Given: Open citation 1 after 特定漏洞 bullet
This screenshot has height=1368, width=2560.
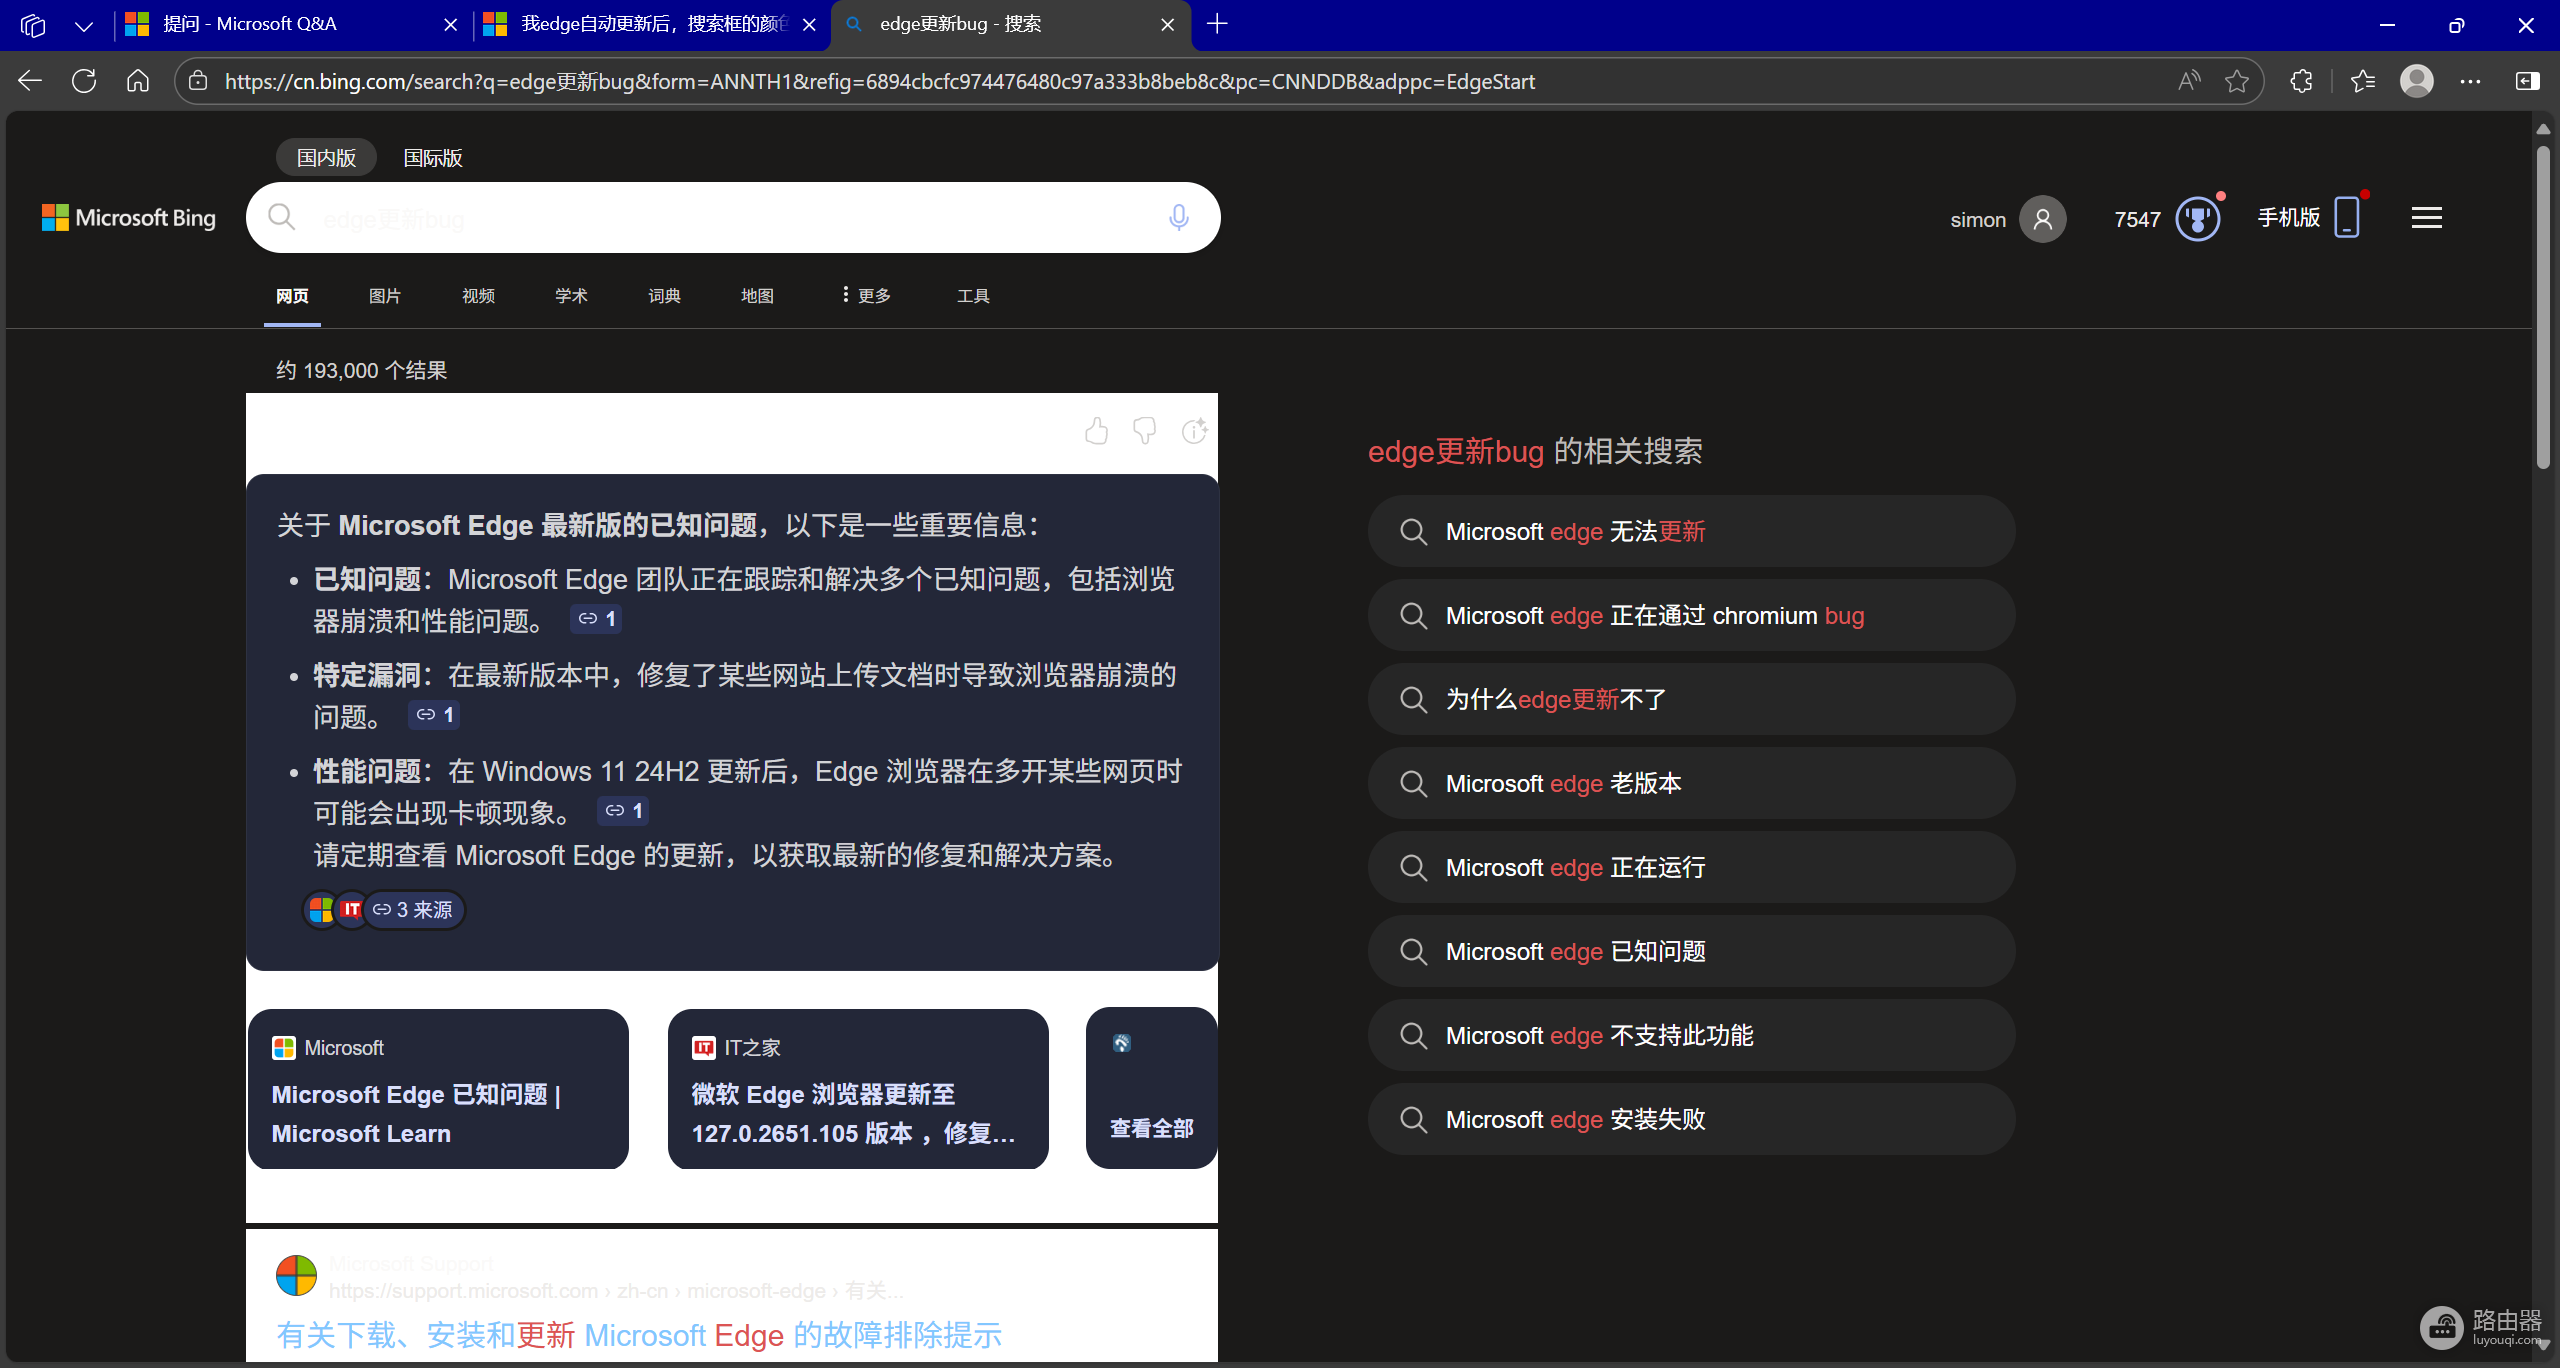Looking at the screenshot, I should click(434, 715).
